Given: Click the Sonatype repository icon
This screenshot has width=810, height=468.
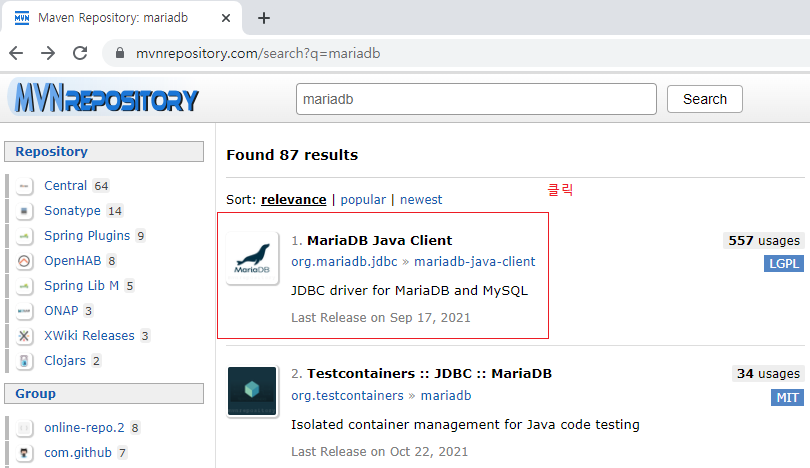Looking at the screenshot, I should click(24, 211).
